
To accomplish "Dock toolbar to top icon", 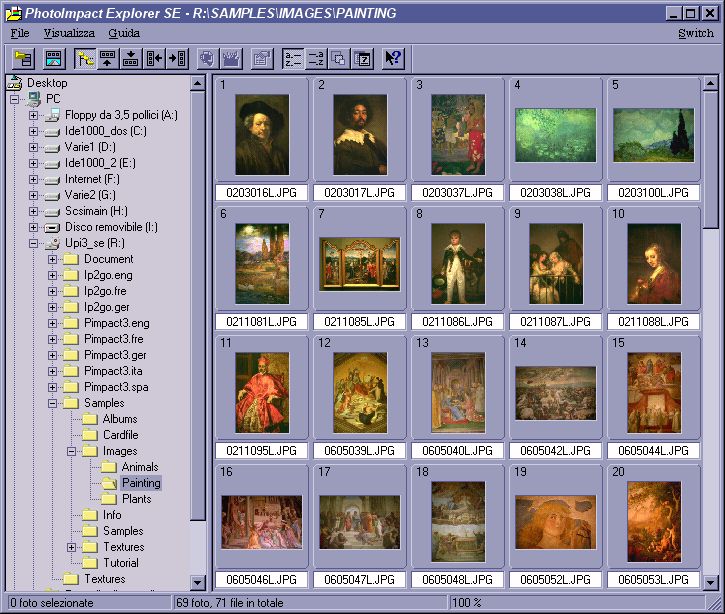I will tap(108, 58).
